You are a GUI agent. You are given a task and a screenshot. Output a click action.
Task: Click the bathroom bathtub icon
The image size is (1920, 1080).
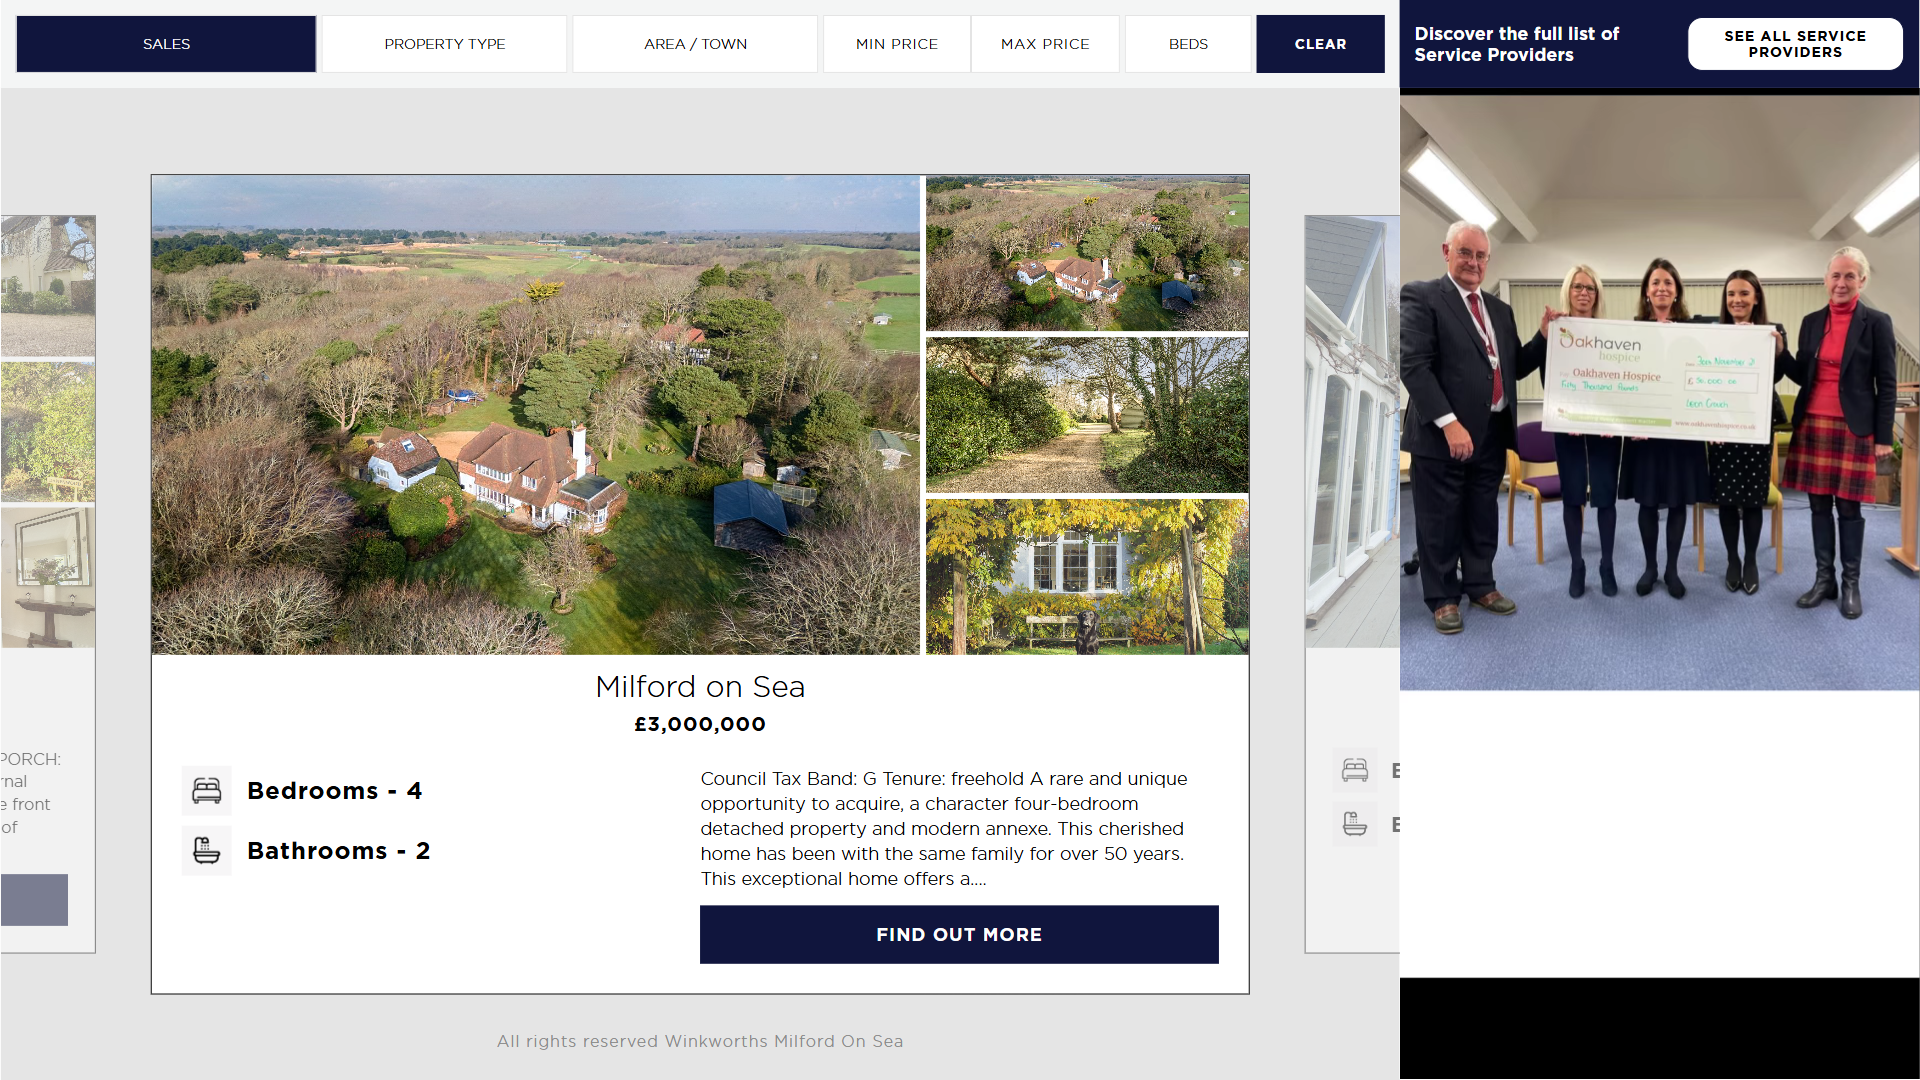click(207, 851)
